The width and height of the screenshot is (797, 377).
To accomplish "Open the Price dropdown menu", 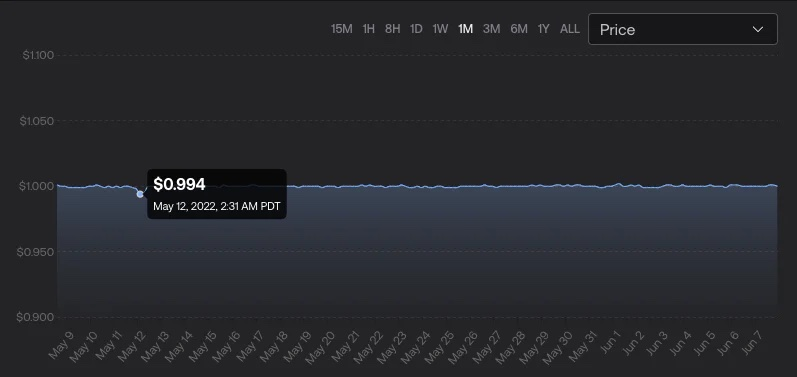I will [x=683, y=29].
